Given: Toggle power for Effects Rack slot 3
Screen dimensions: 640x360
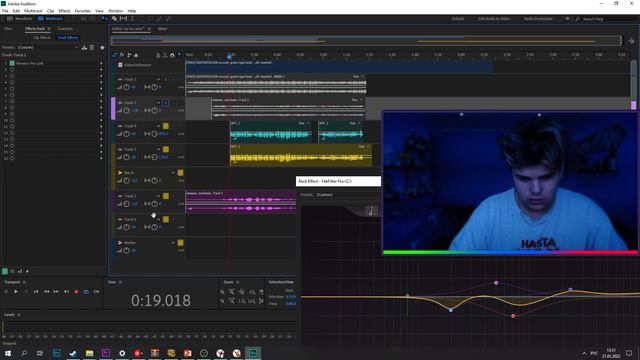Looking at the screenshot, I should pyautogui.click(x=12, y=76).
